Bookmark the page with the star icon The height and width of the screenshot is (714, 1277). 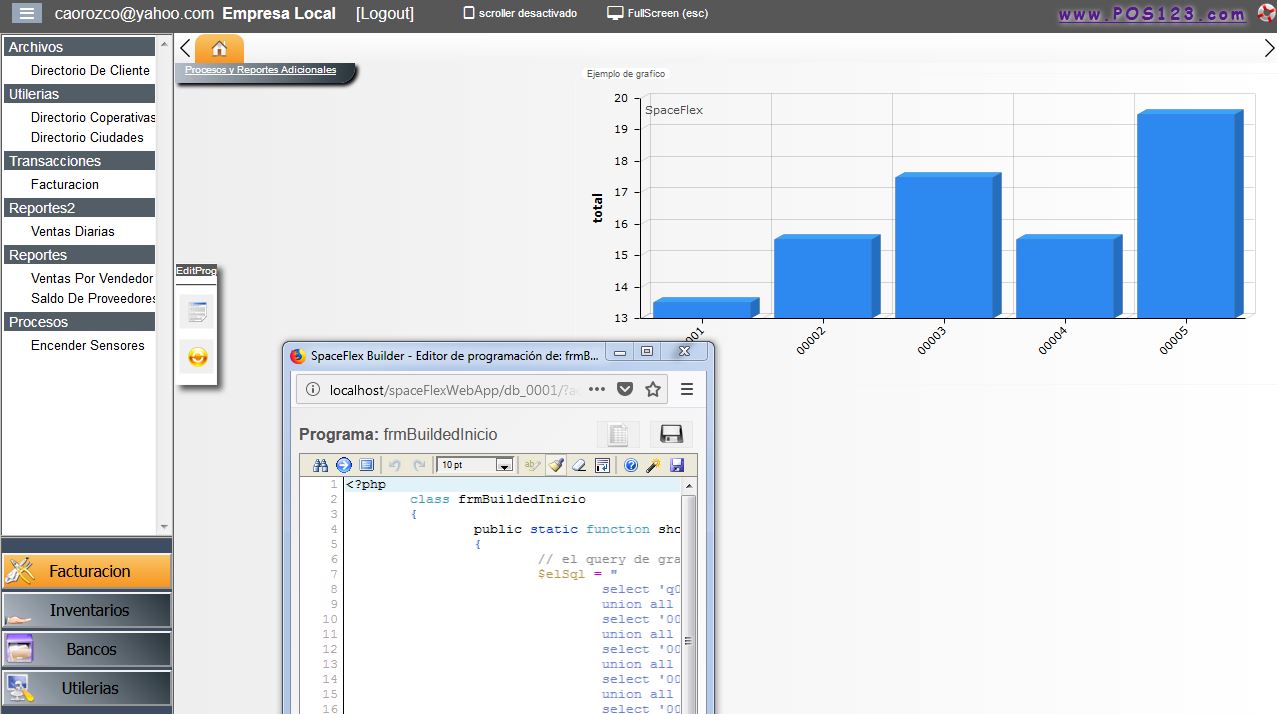pyautogui.click(x=653, y=389)
